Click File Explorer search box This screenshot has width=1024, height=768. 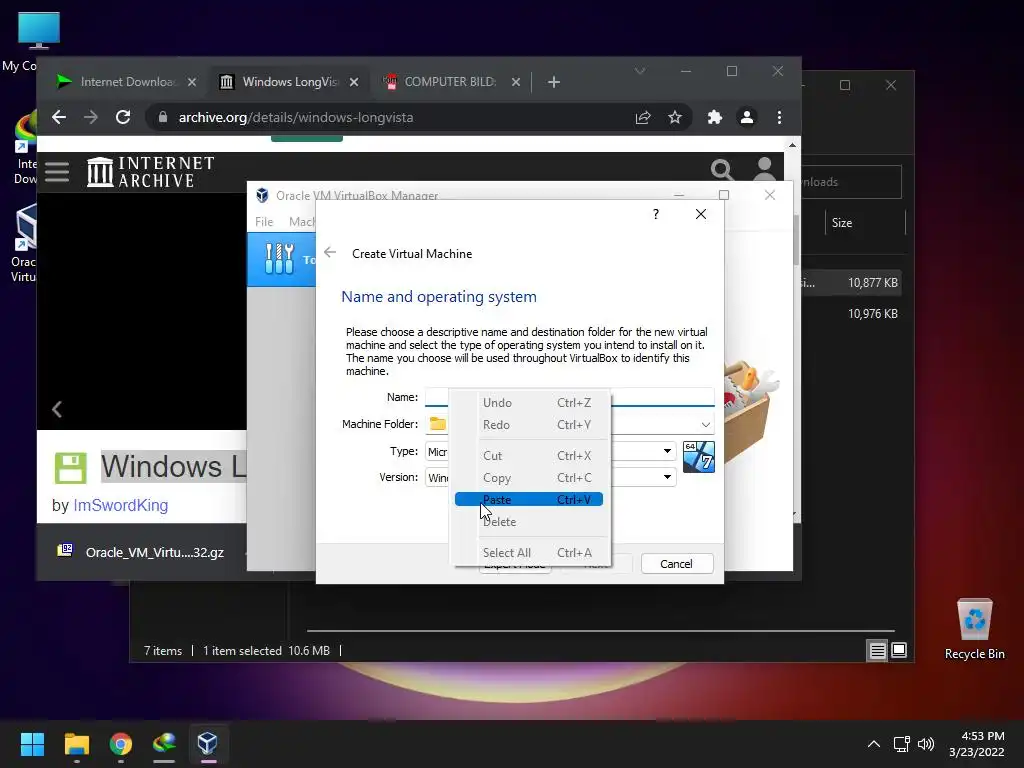[852, 182]
